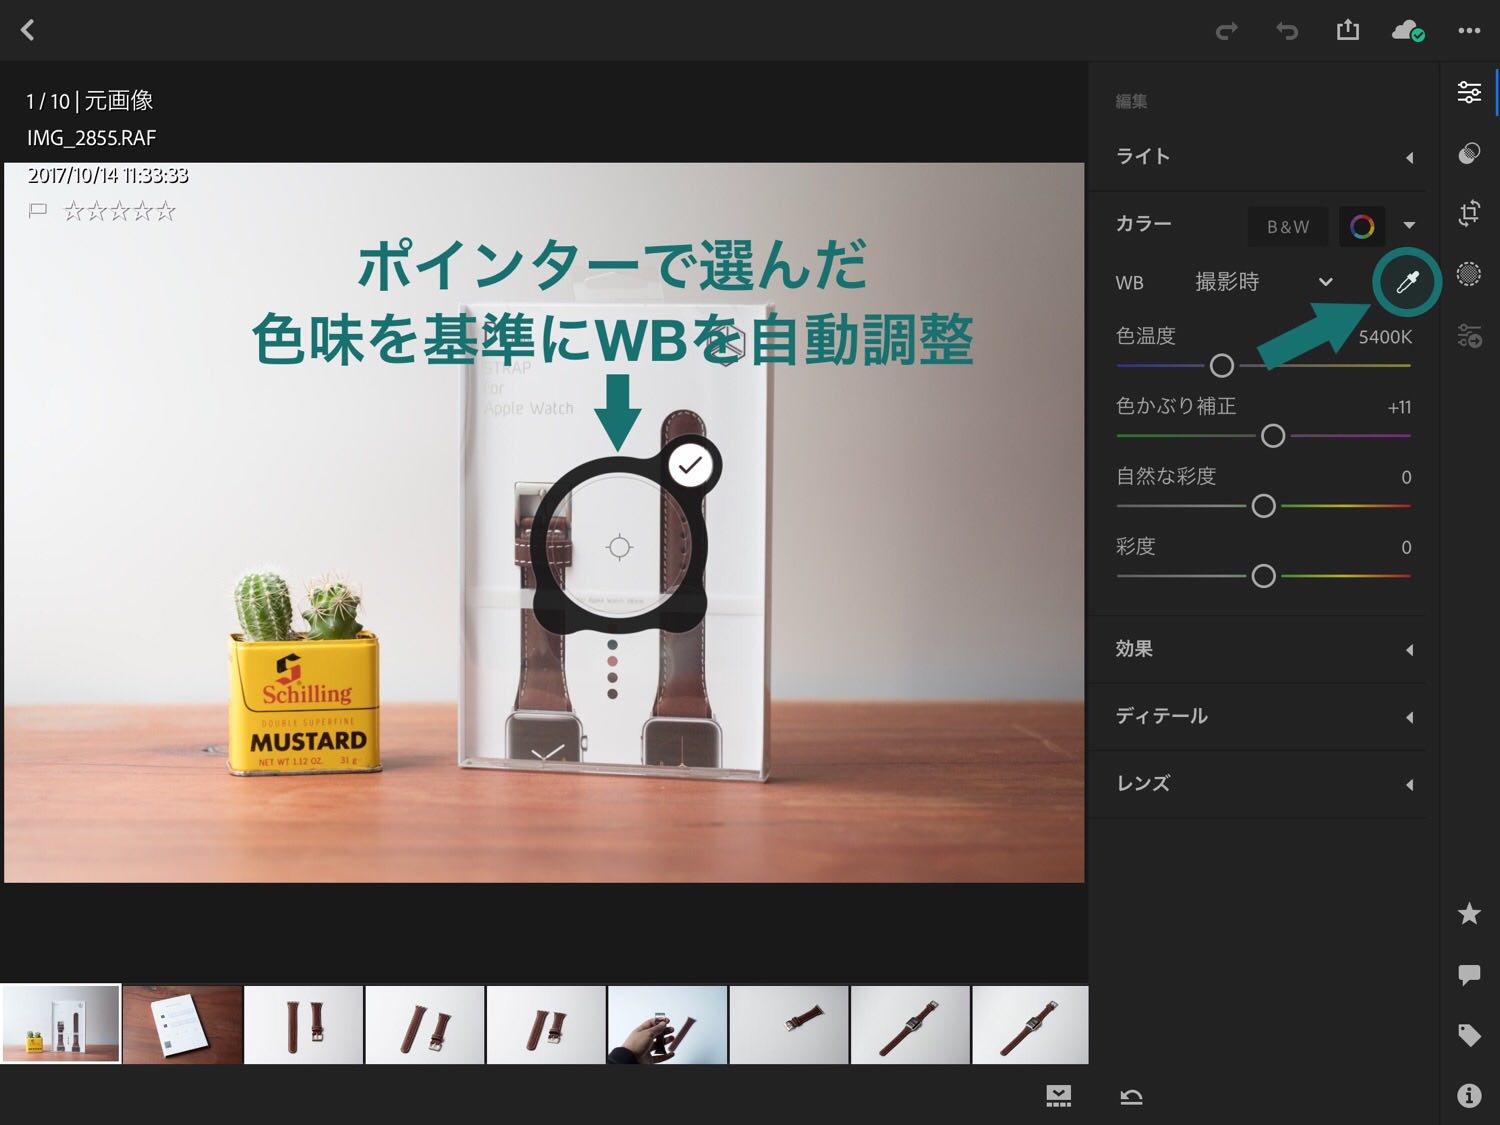The image size is (1500, 1125).
Task: Open the 効果 section
Action: click(x=1260, y=650)
